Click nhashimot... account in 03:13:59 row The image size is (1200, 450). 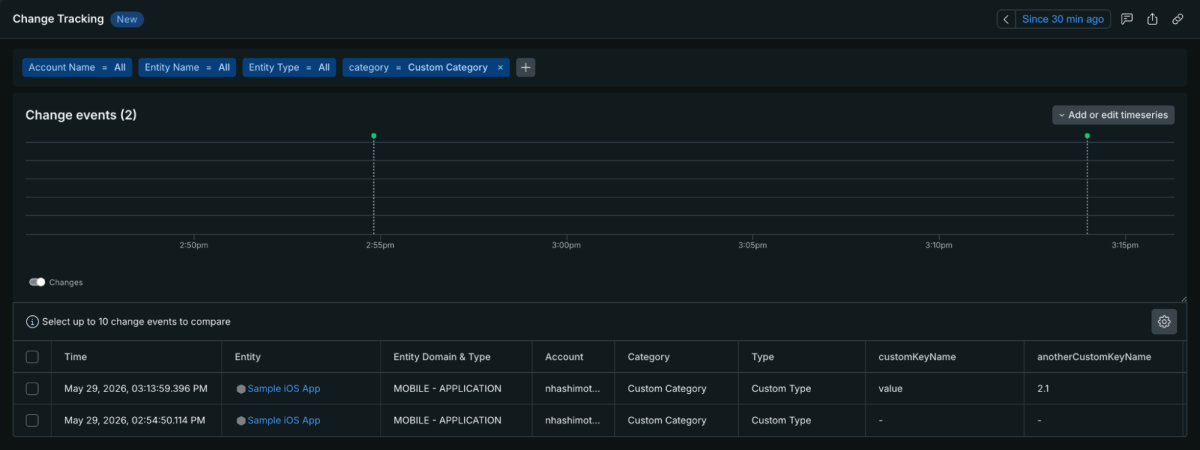tap(573, 388)
